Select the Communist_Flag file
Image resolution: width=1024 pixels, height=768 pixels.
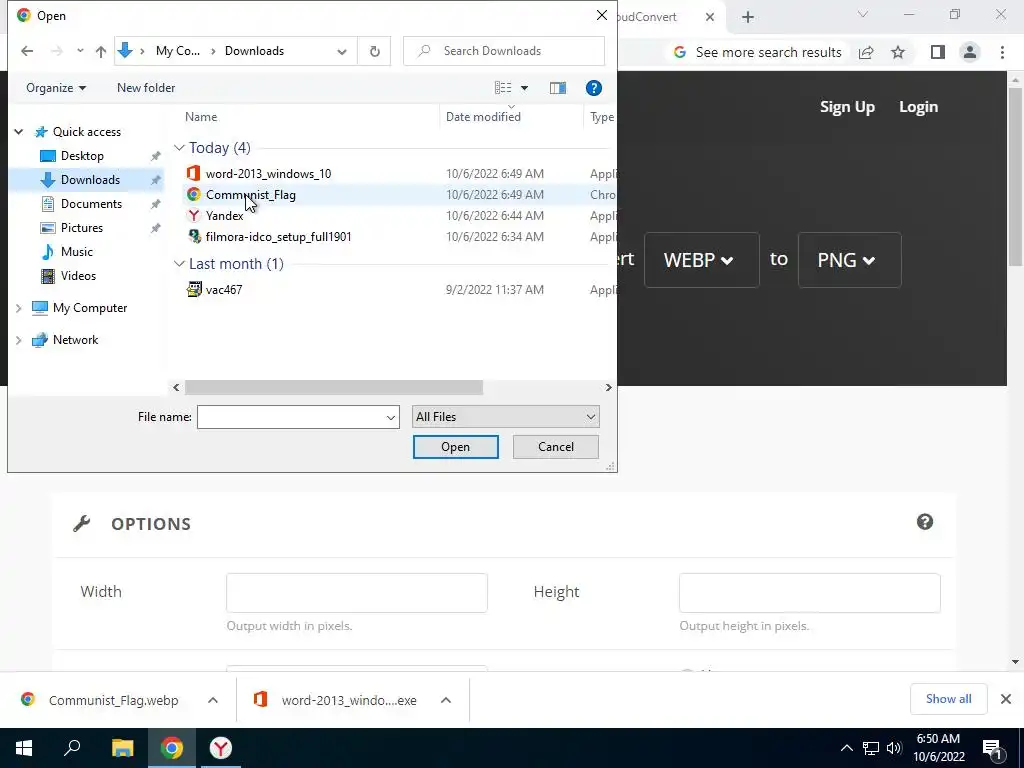tap(251, 195)
